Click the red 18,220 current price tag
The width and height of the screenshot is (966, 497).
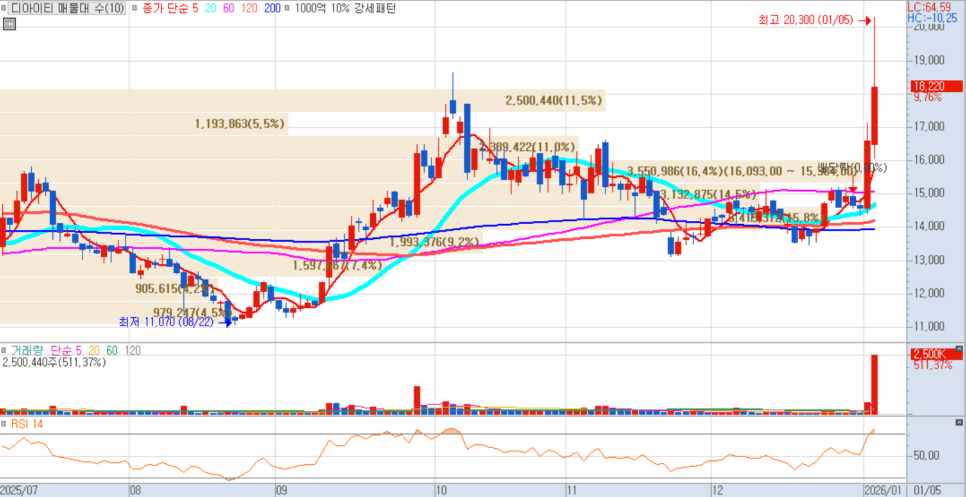coord(935,87)
